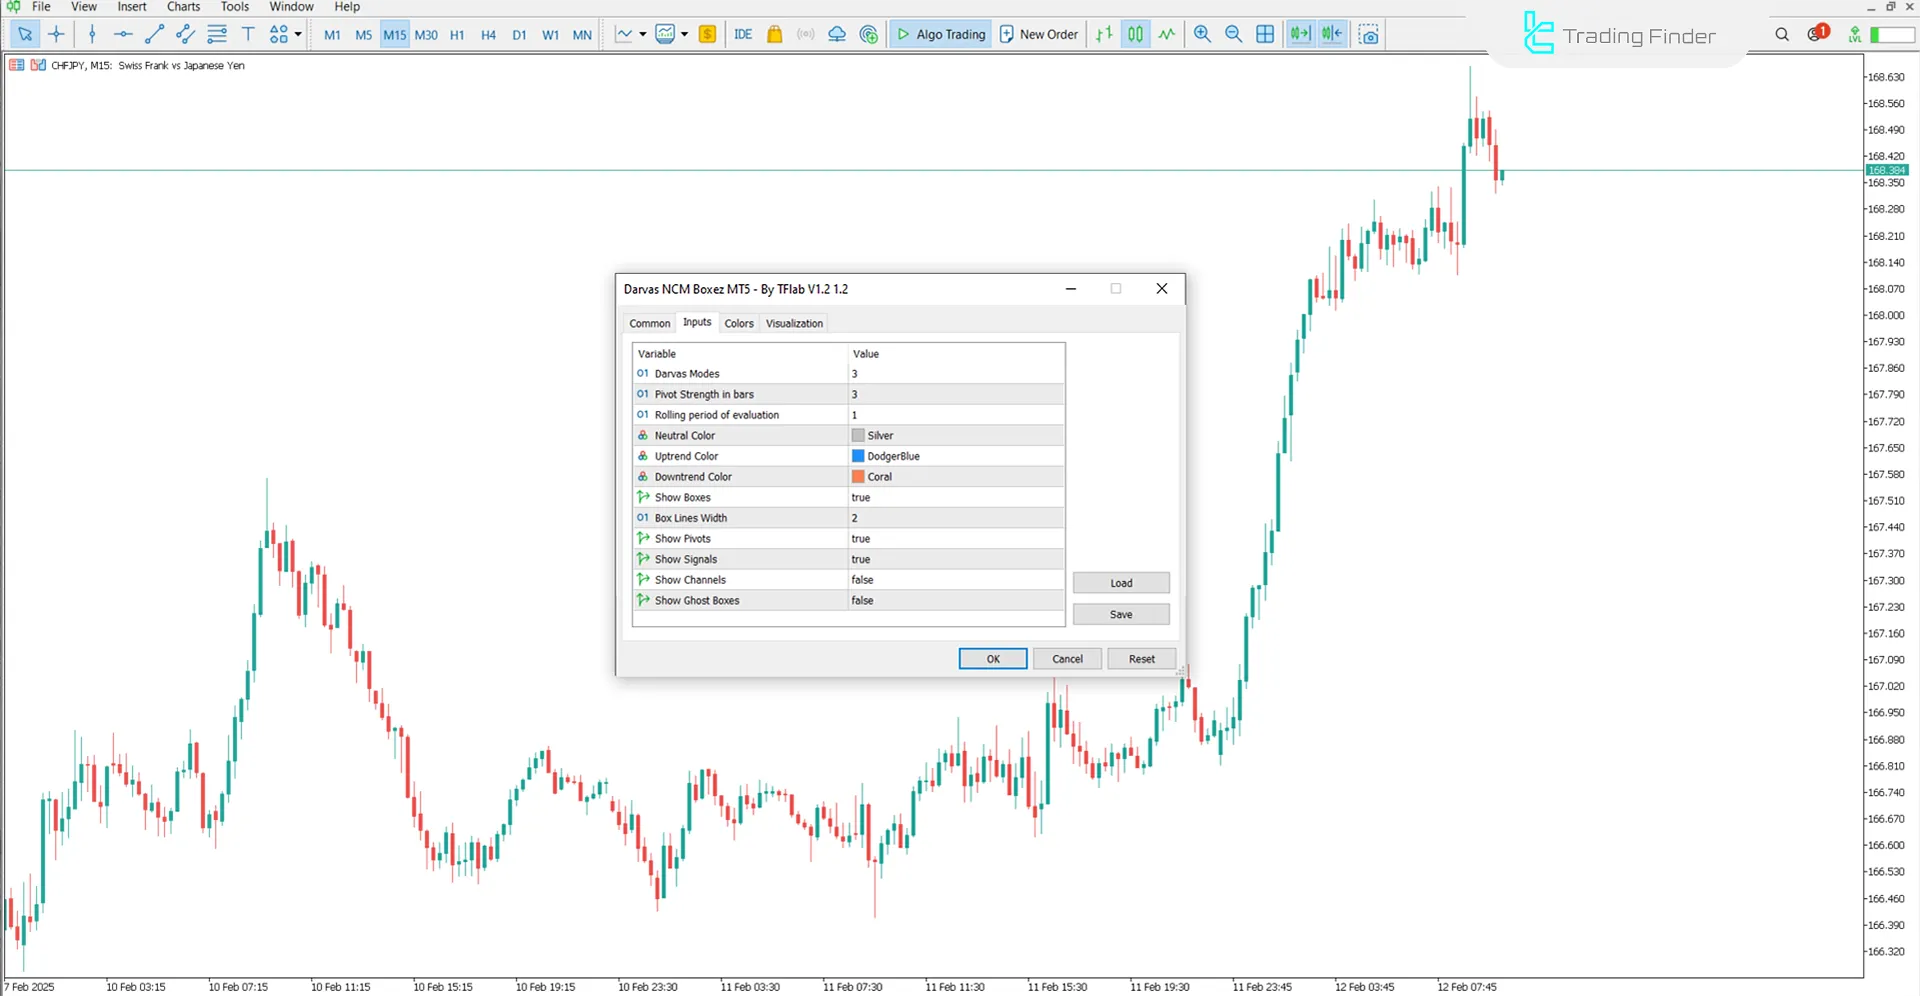Open the indicators dropdown arrow
The width and height of the screenshot is (1920, 996).
685,34
